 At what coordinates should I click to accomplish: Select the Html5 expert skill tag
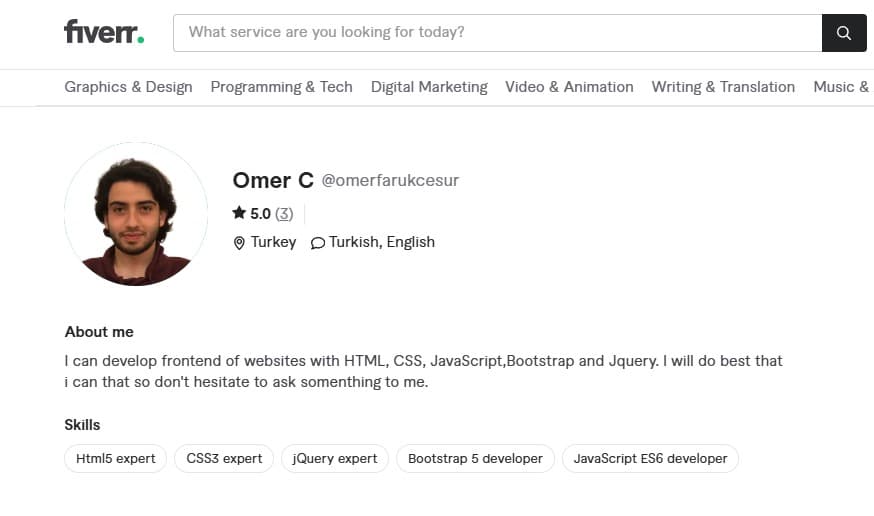point(116,459)
